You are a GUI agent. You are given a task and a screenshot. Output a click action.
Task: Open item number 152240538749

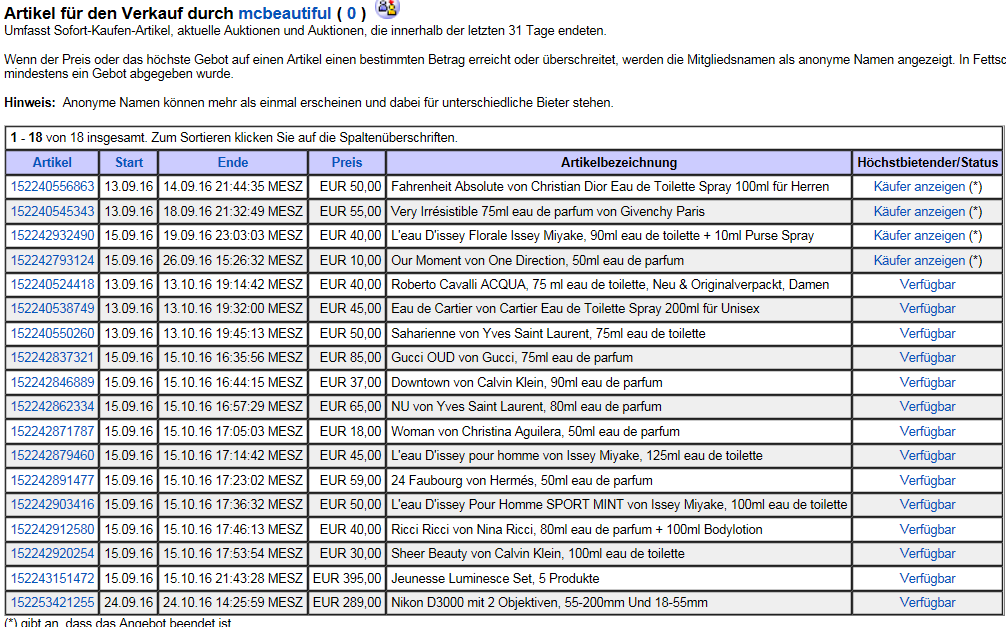pyautogui.click(x=53, y=309)
